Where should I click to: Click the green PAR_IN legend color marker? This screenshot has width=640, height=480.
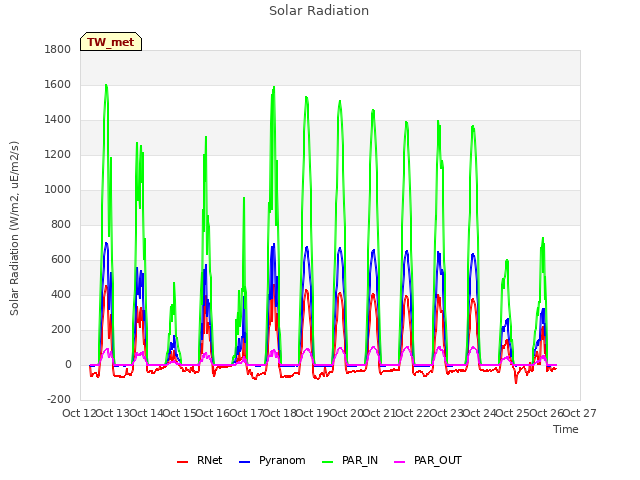tap(328, 462)
